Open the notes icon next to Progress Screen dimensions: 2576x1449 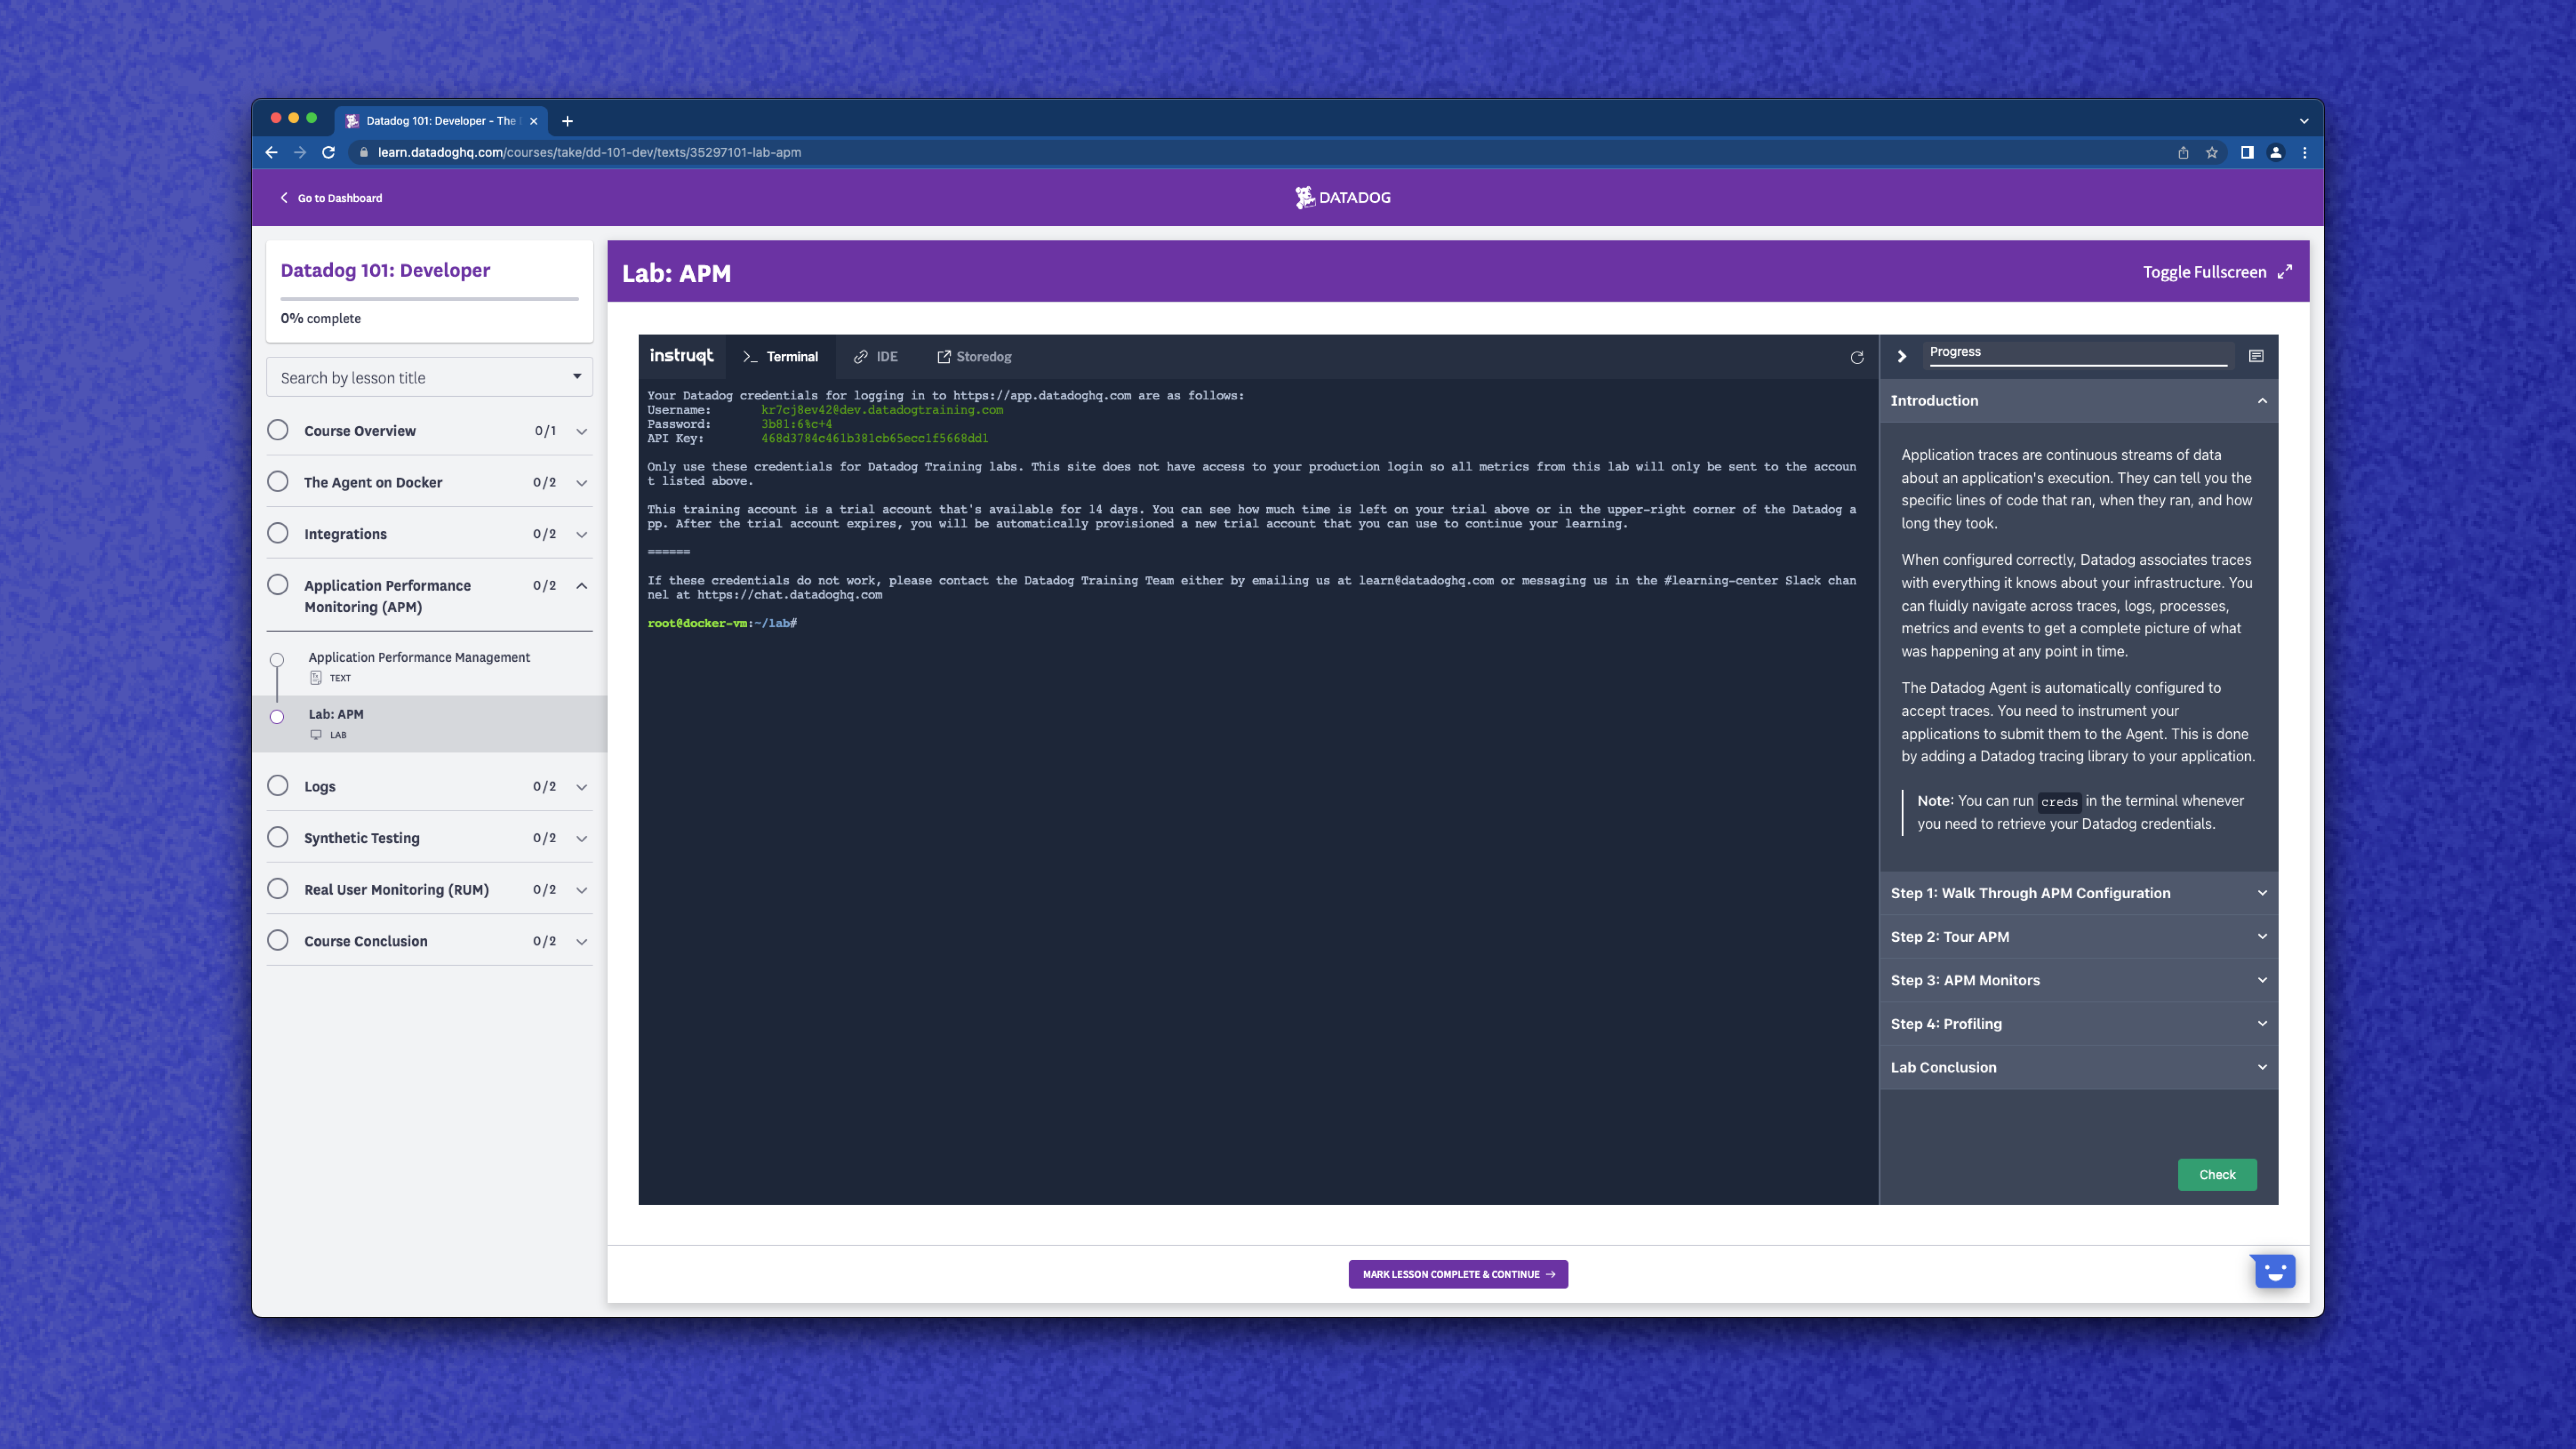click(2256, 355)
